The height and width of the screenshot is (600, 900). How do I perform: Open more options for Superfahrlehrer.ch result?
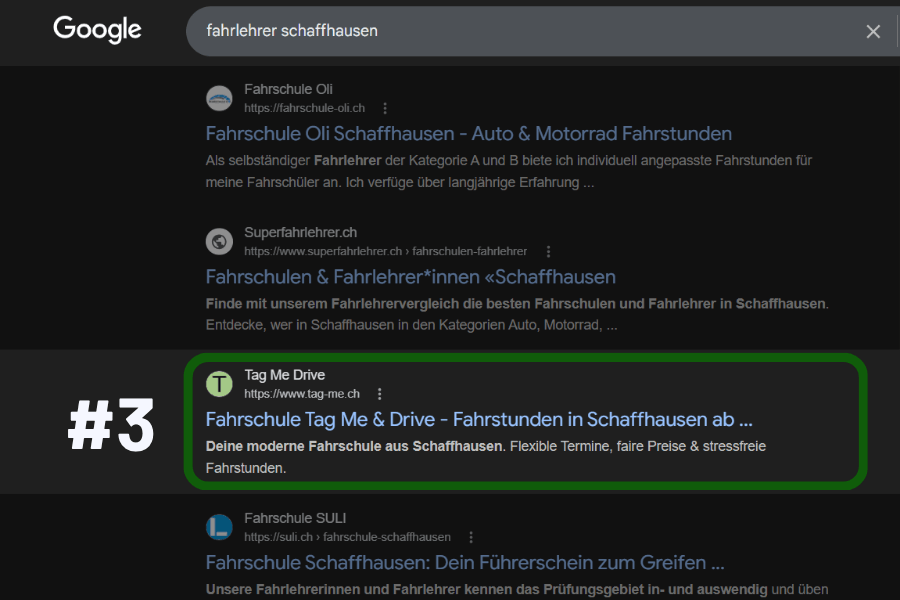point(549,251)
